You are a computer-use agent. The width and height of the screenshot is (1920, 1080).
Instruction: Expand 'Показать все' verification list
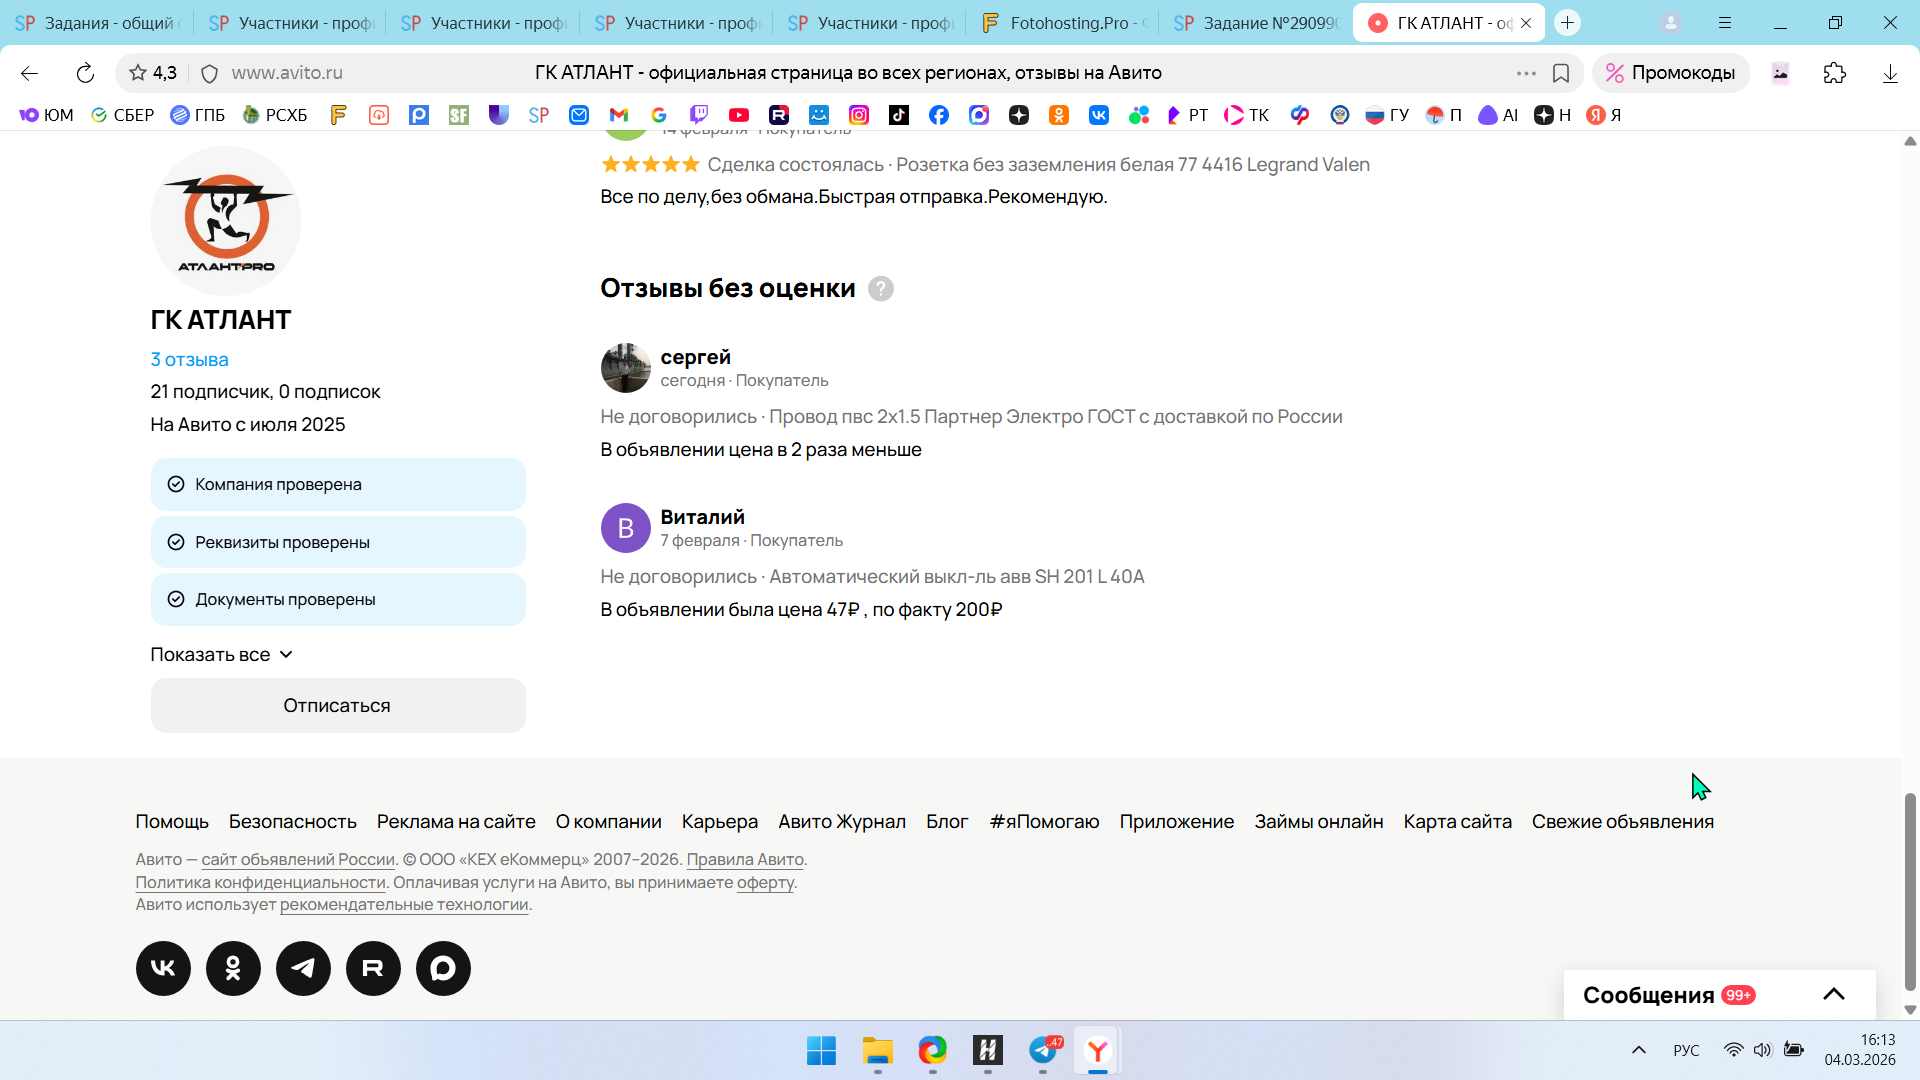(x=221, y=655)
